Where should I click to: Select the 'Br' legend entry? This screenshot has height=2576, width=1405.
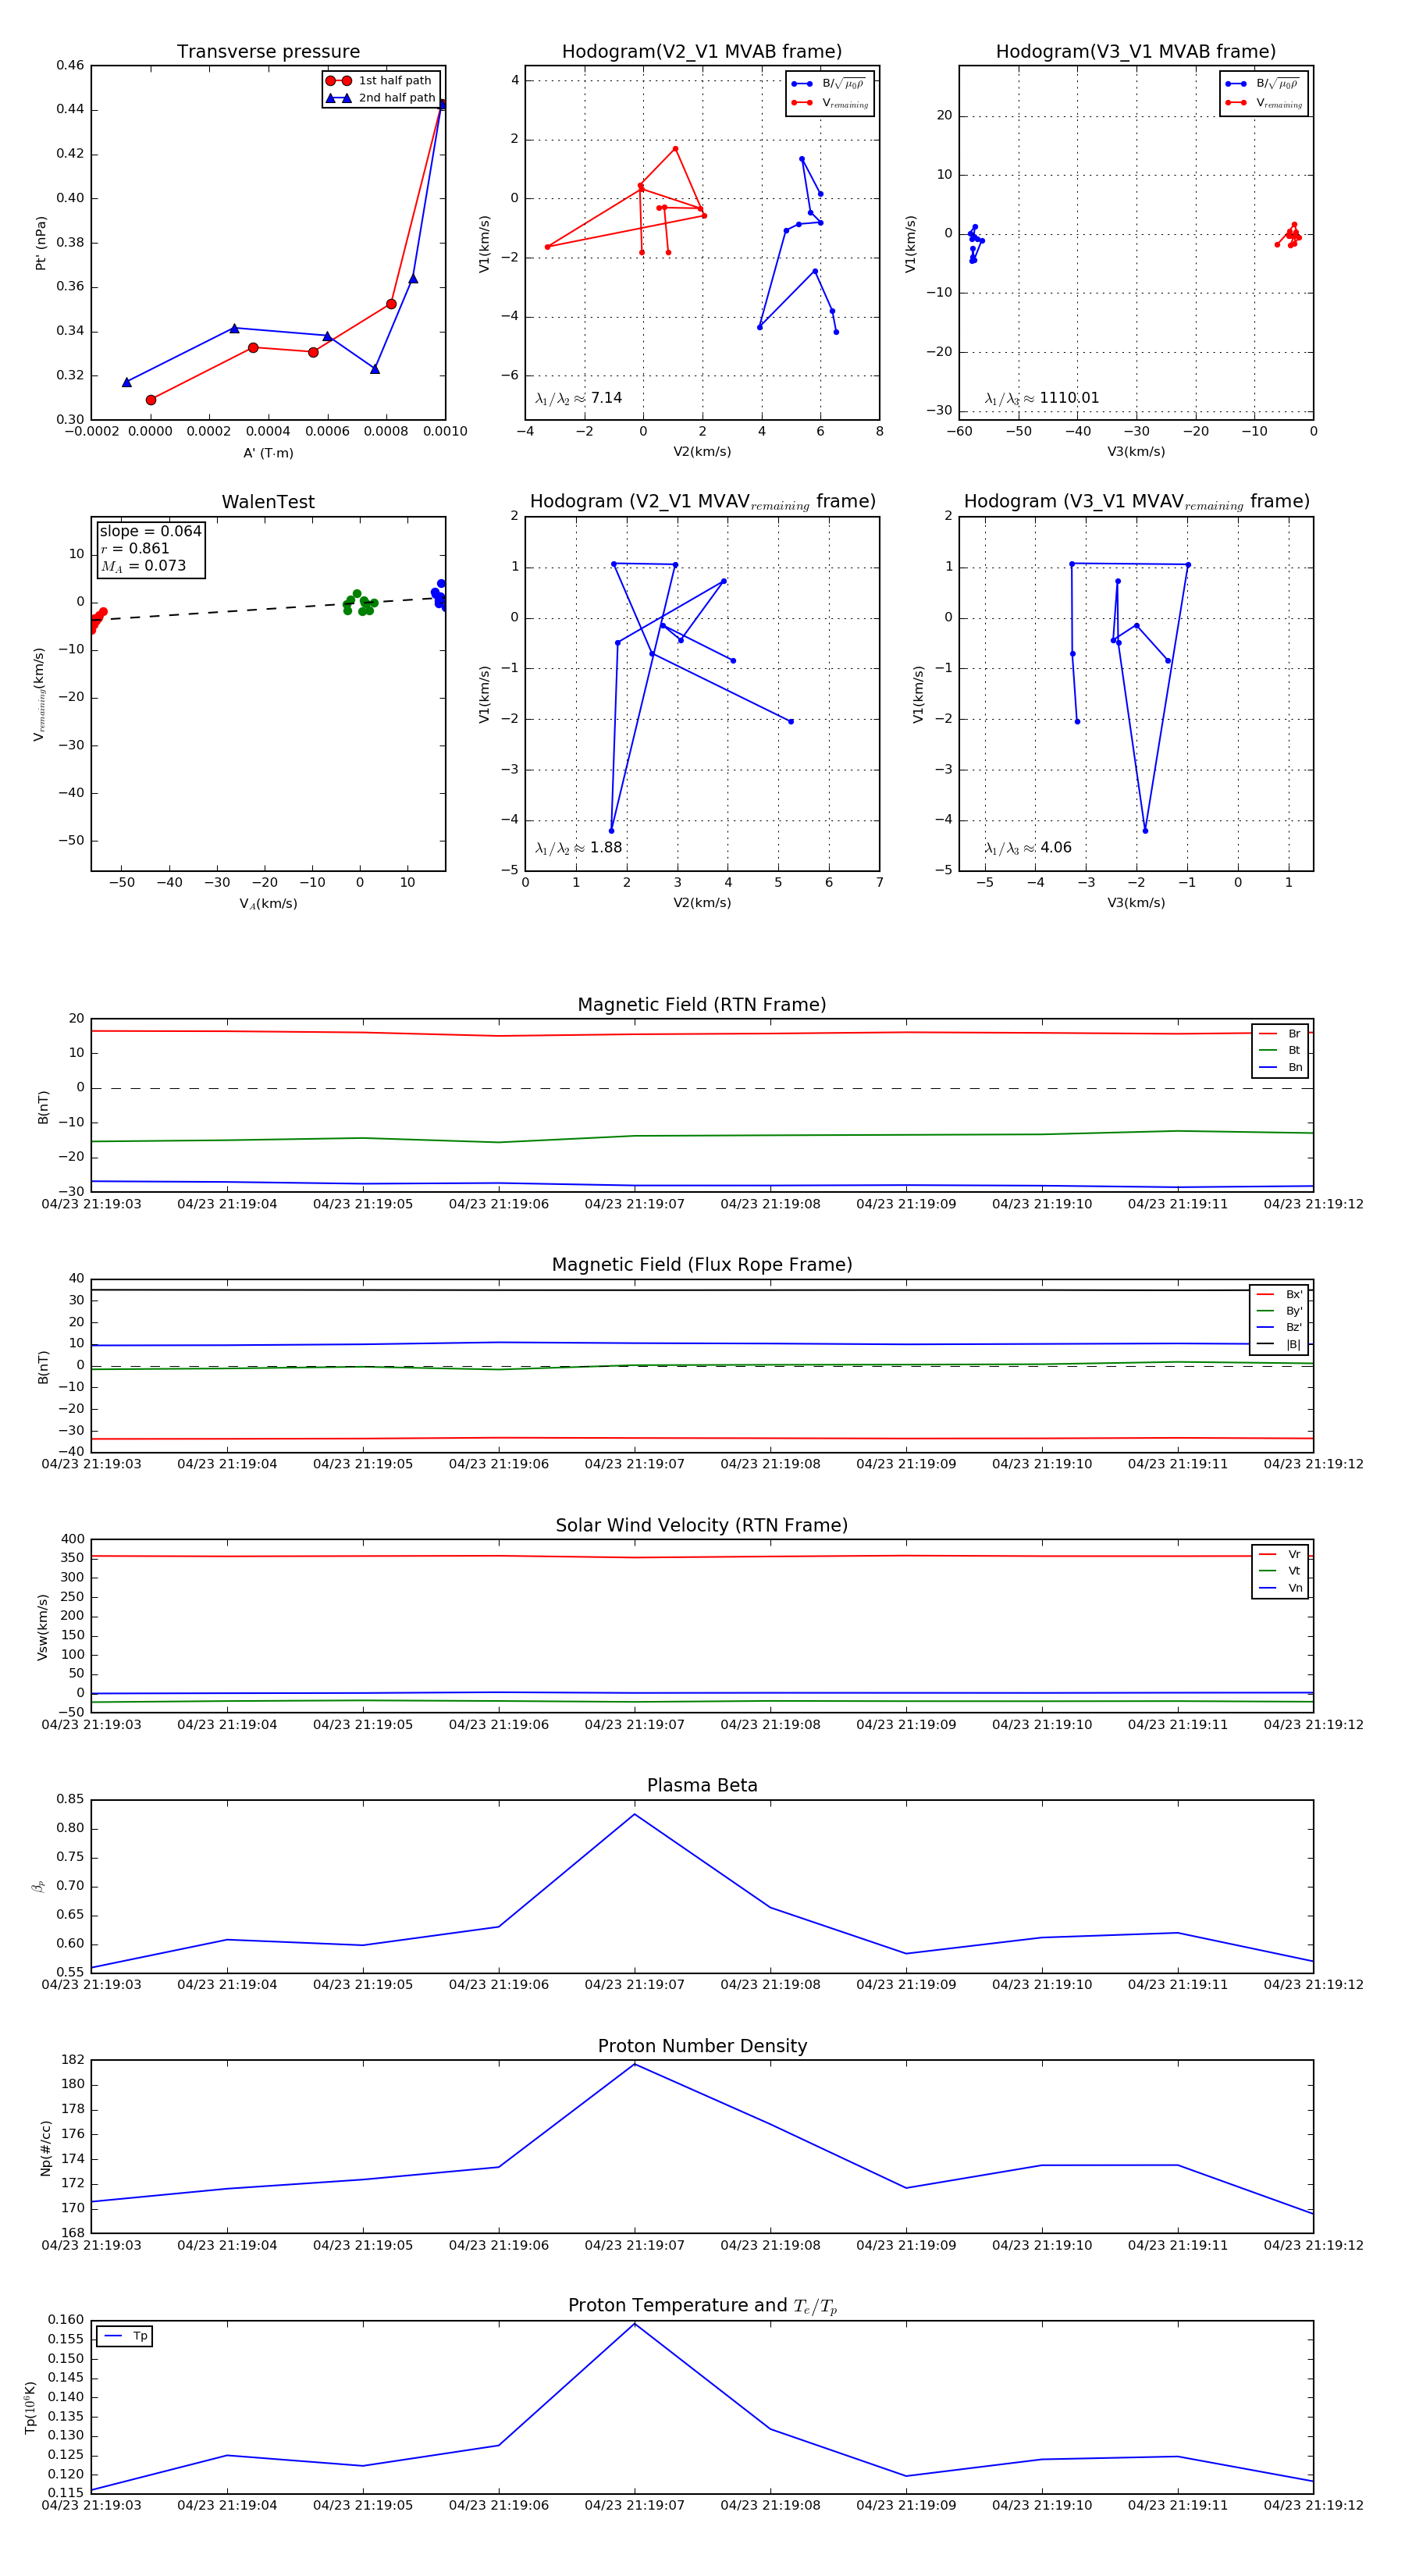[1280, 1034]
